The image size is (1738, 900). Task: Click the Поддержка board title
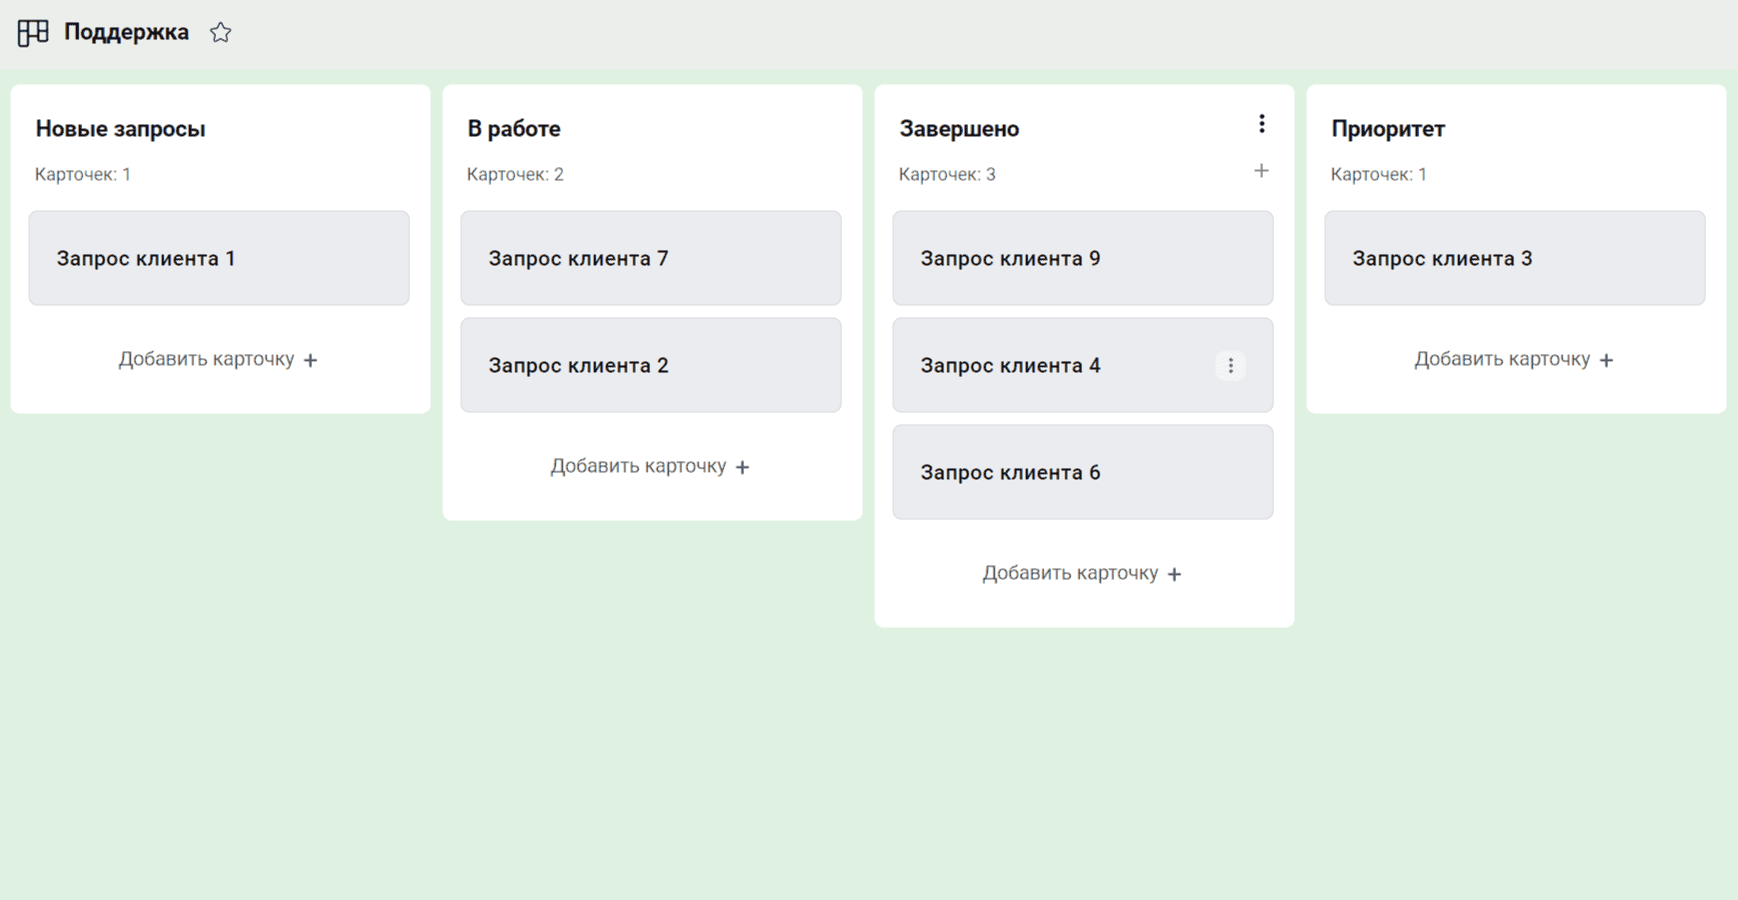click(126, 32)
